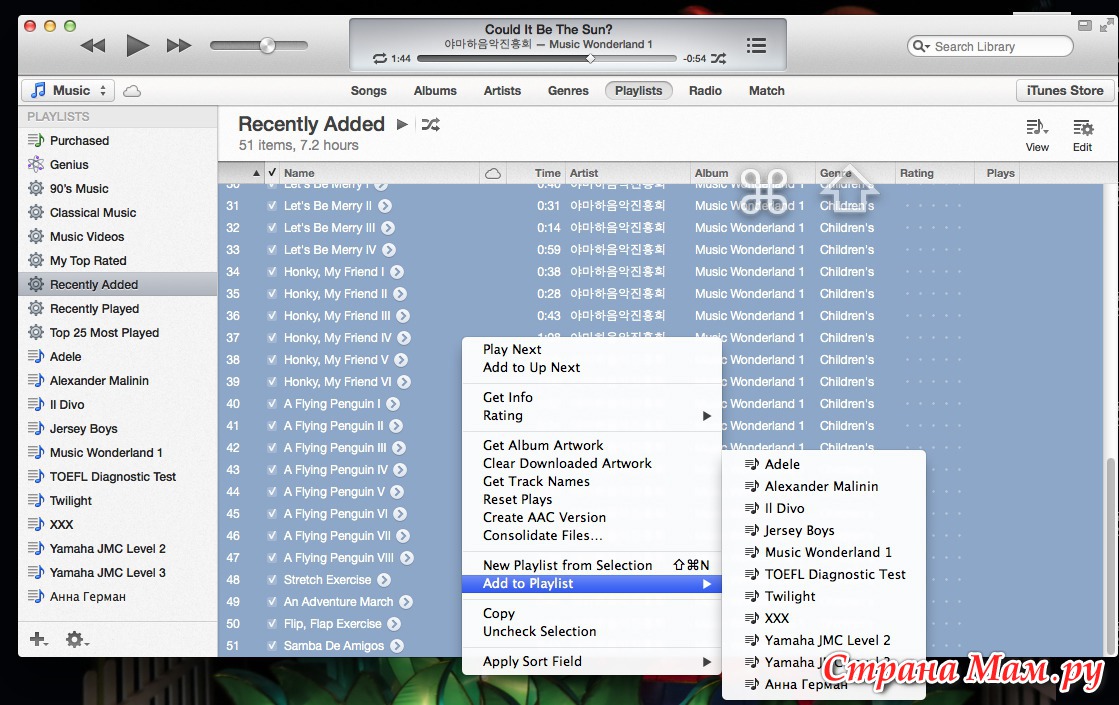
Task: Open arrow menu next to Let's Be Merry III
Action: pyautogui.click(x=388, y=228)
